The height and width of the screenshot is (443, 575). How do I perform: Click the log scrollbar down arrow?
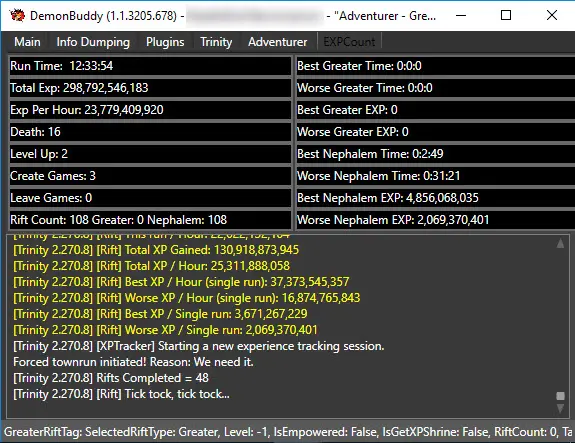click(560, 409)
